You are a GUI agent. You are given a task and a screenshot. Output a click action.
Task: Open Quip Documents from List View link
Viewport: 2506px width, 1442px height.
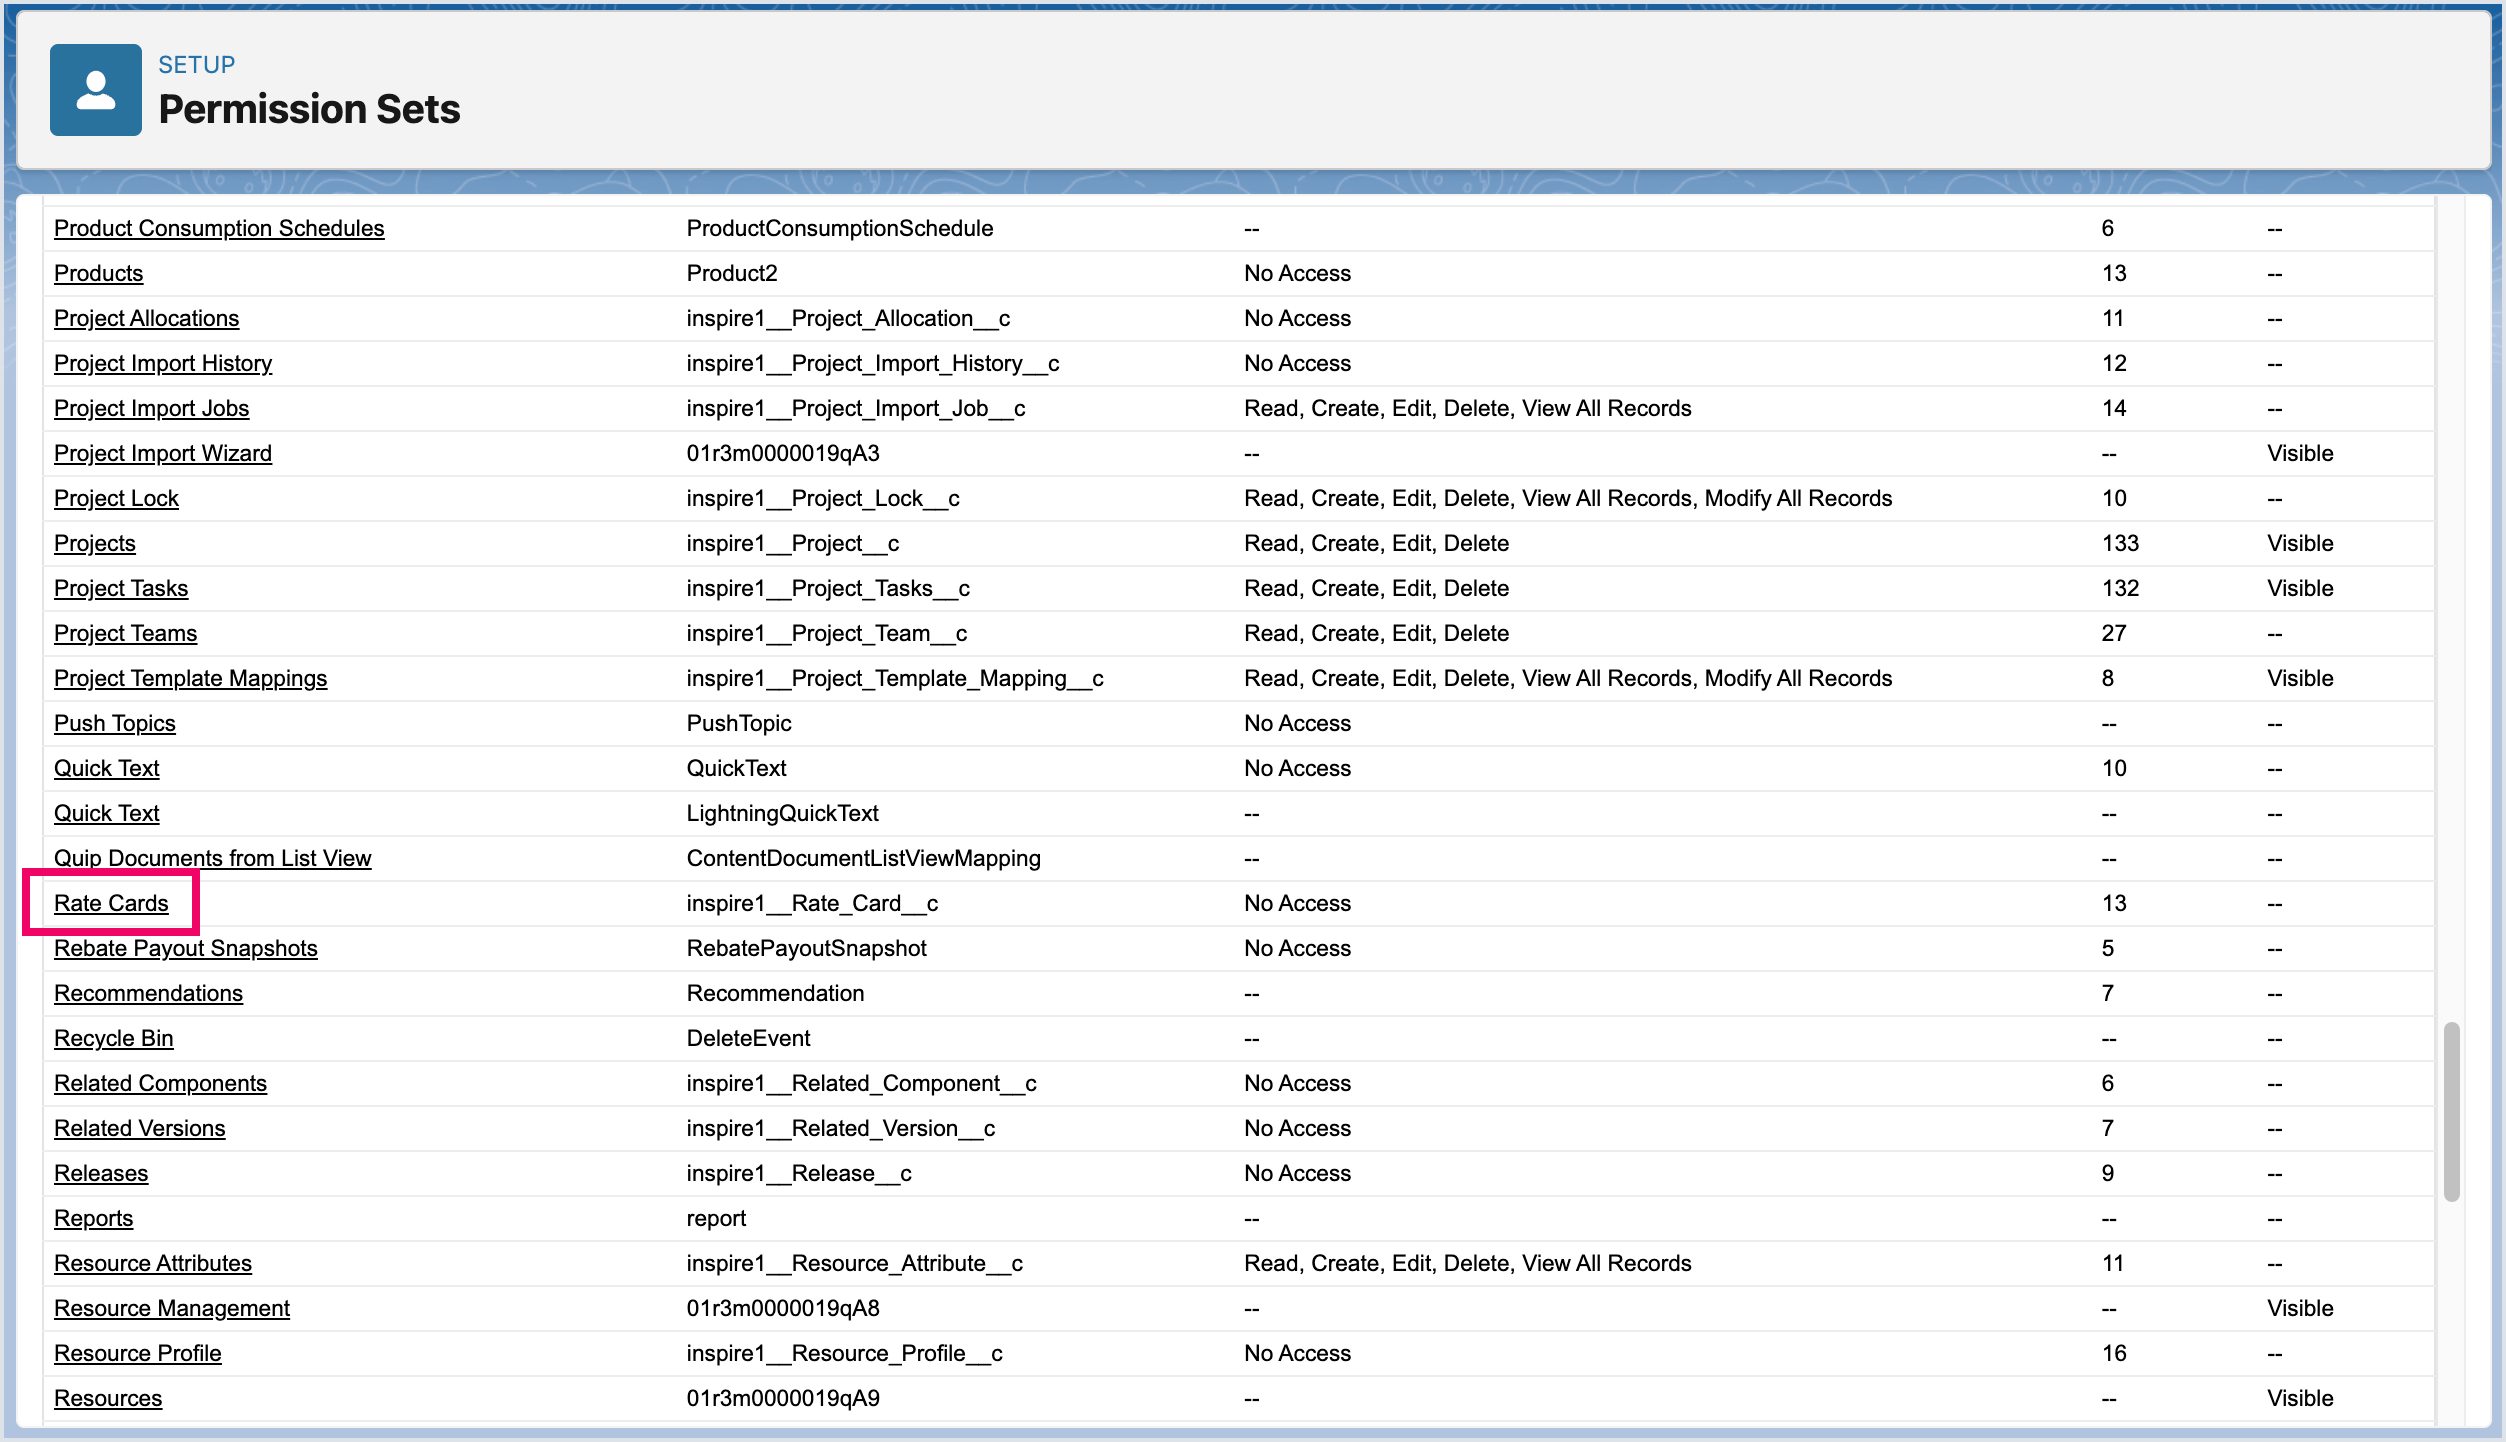212,858
